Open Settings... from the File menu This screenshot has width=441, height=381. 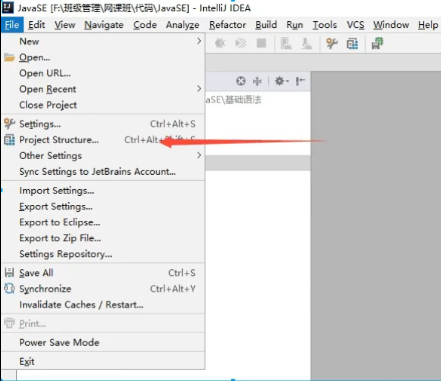click(x=103, y=124)
